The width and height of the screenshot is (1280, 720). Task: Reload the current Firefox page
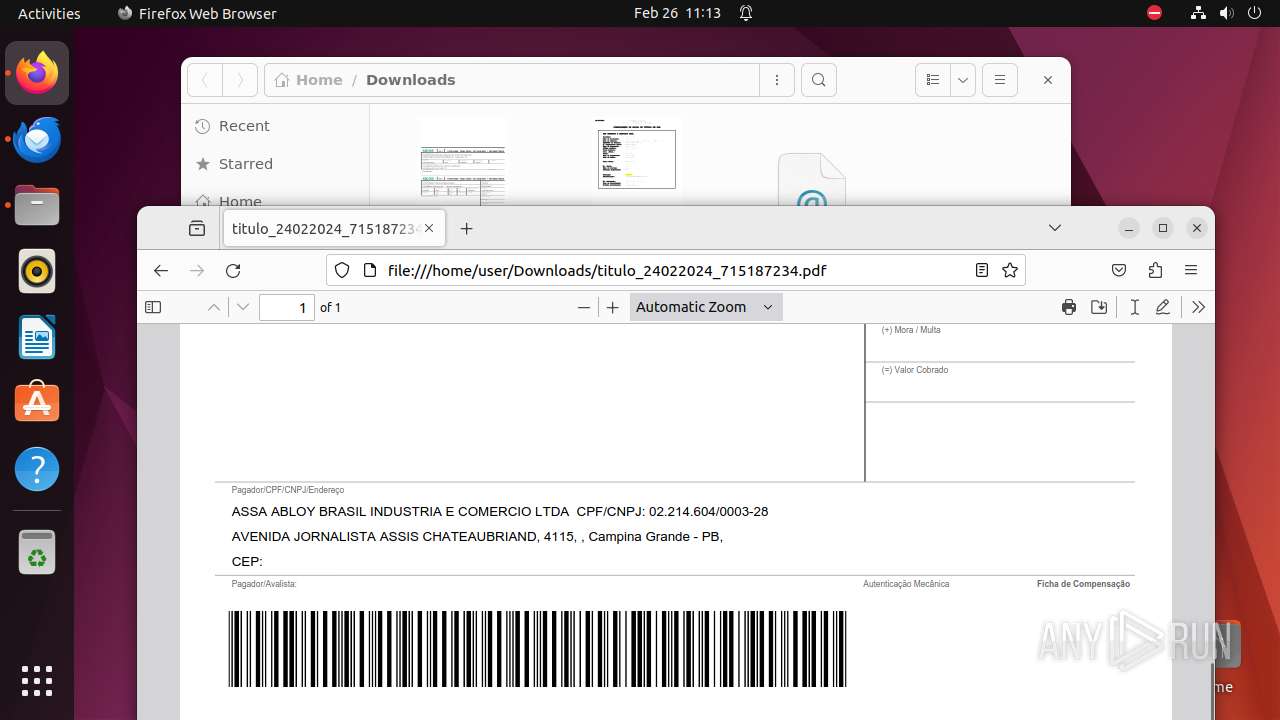click(233, 270)
